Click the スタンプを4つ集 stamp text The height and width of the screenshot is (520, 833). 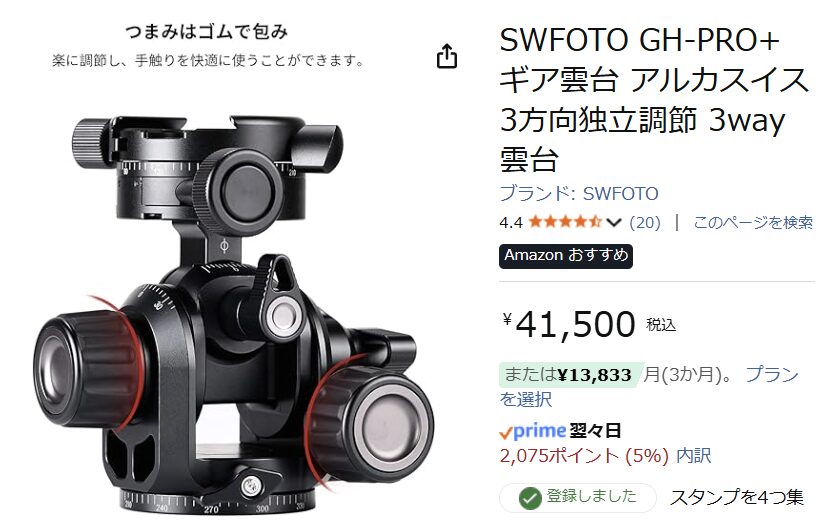click(x=737, y=498)
